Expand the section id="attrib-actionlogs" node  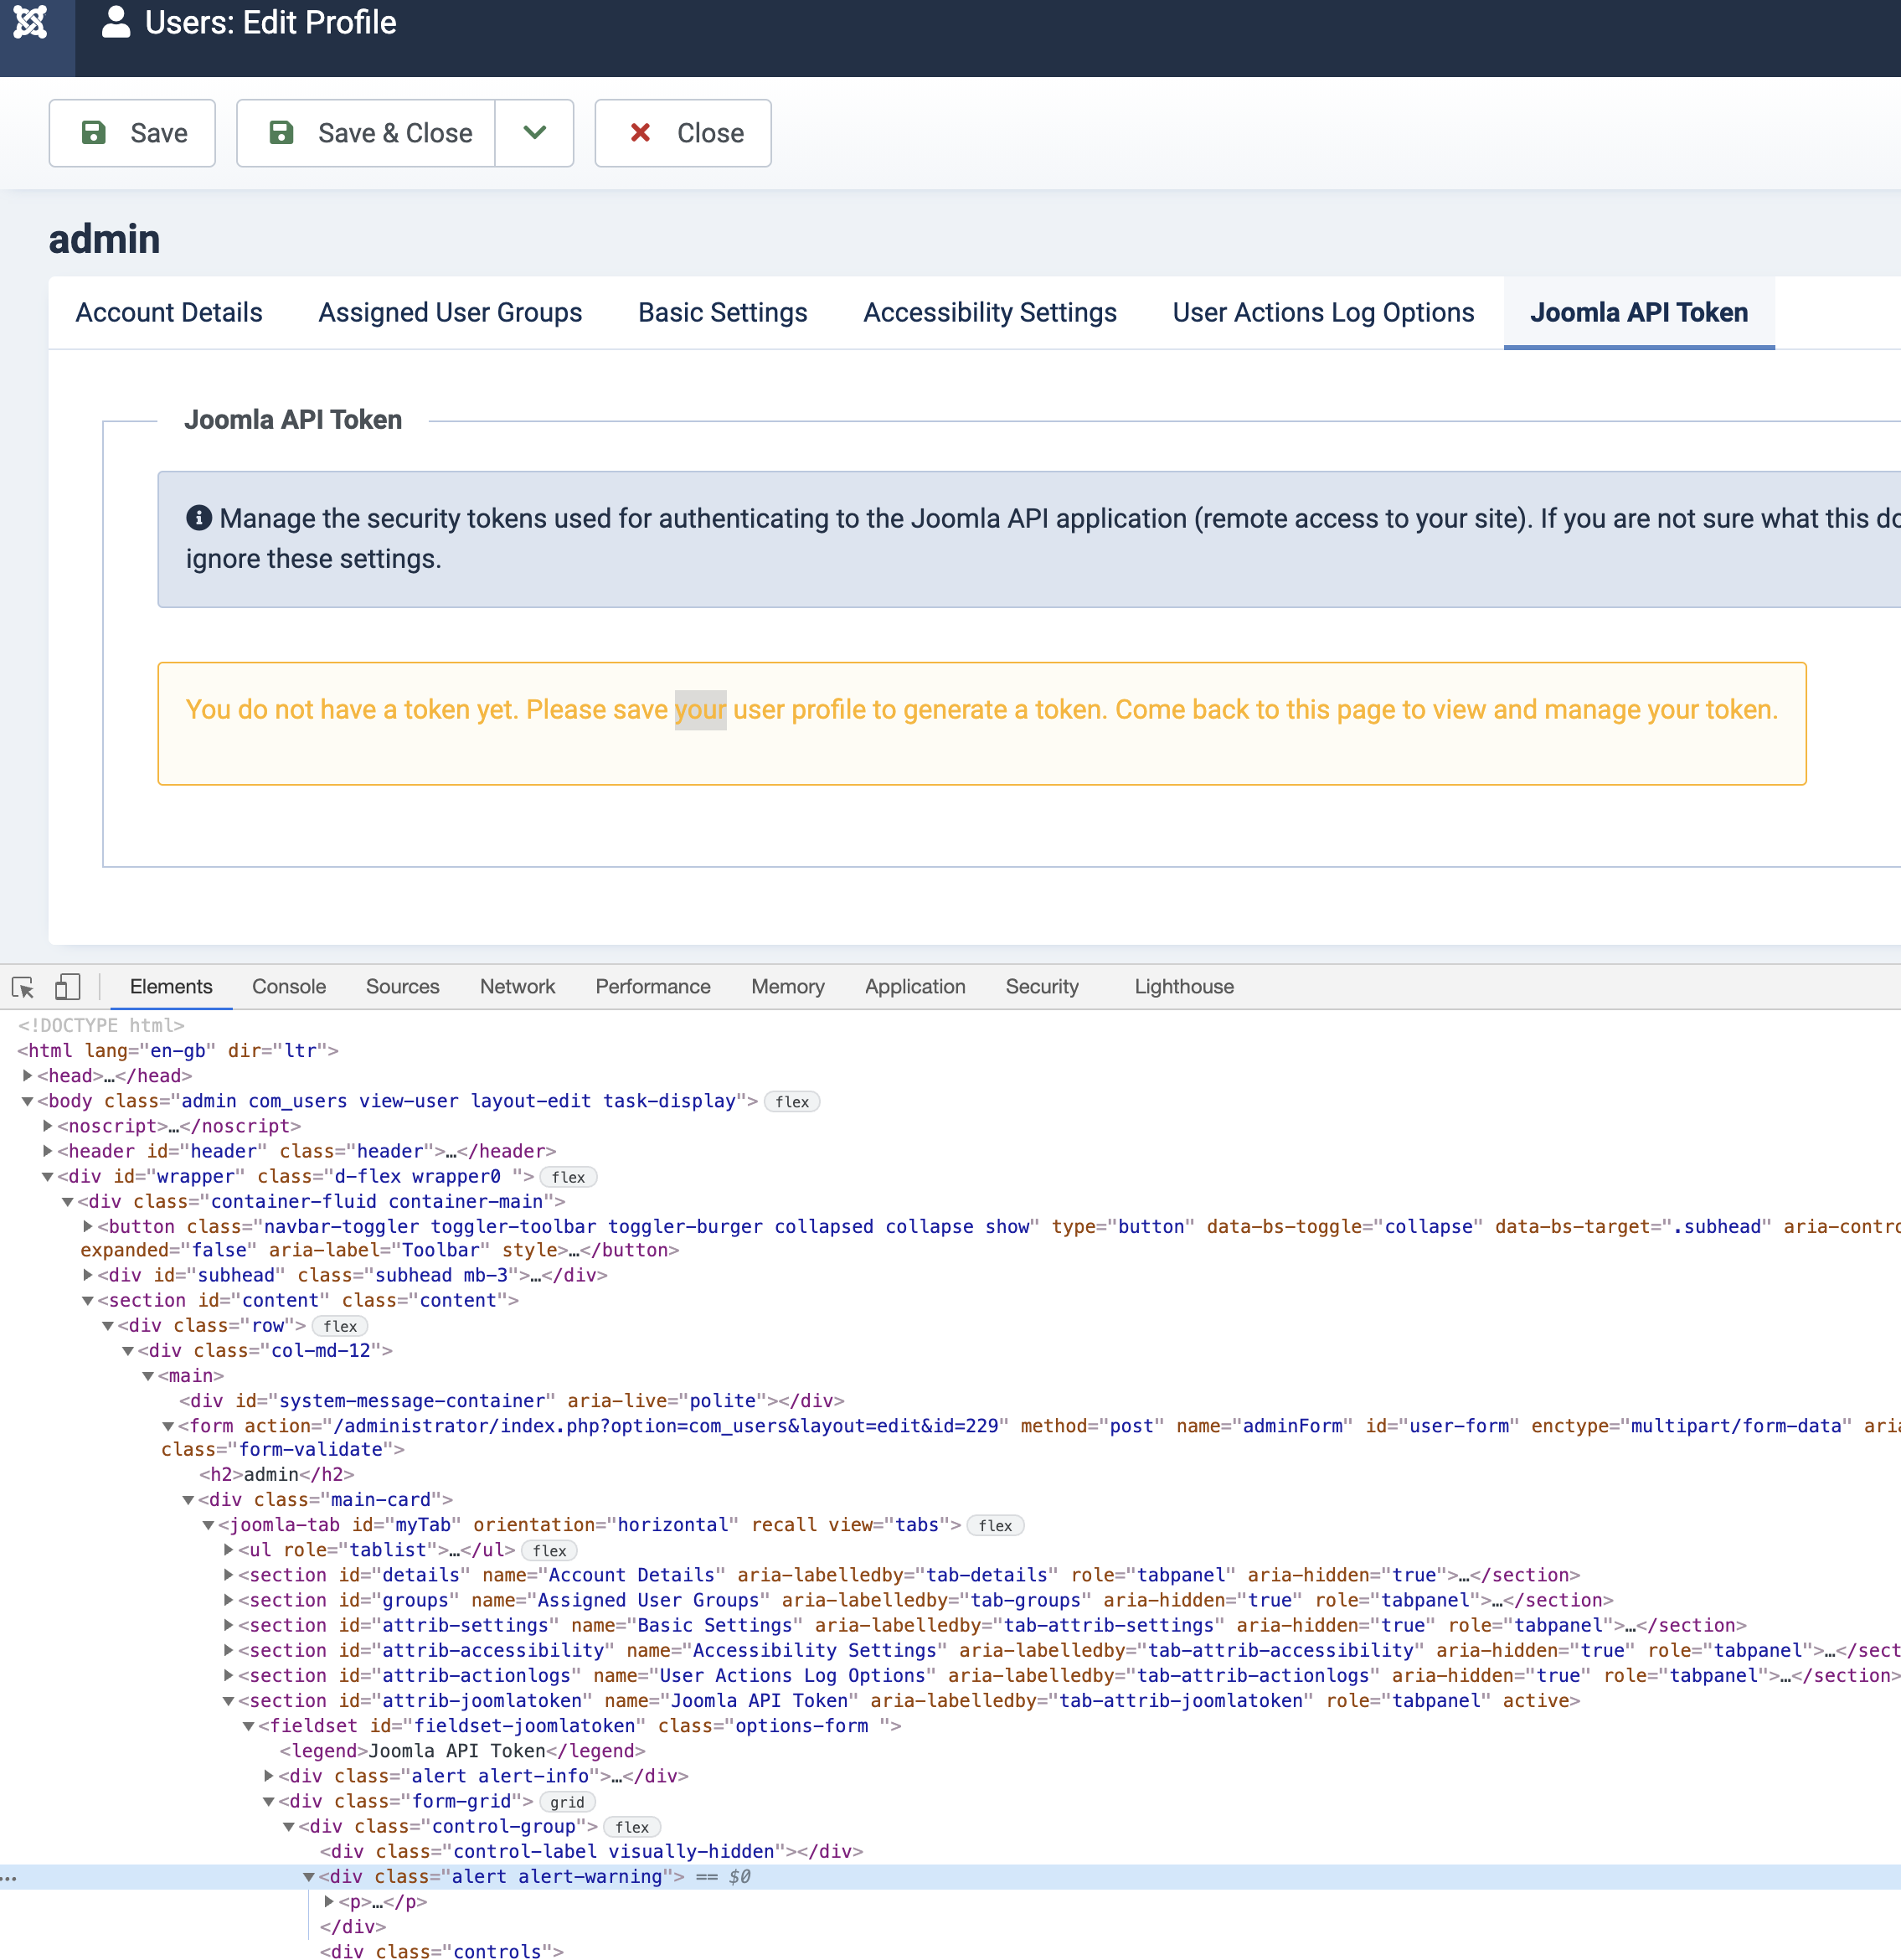[x=229, y=1675]
